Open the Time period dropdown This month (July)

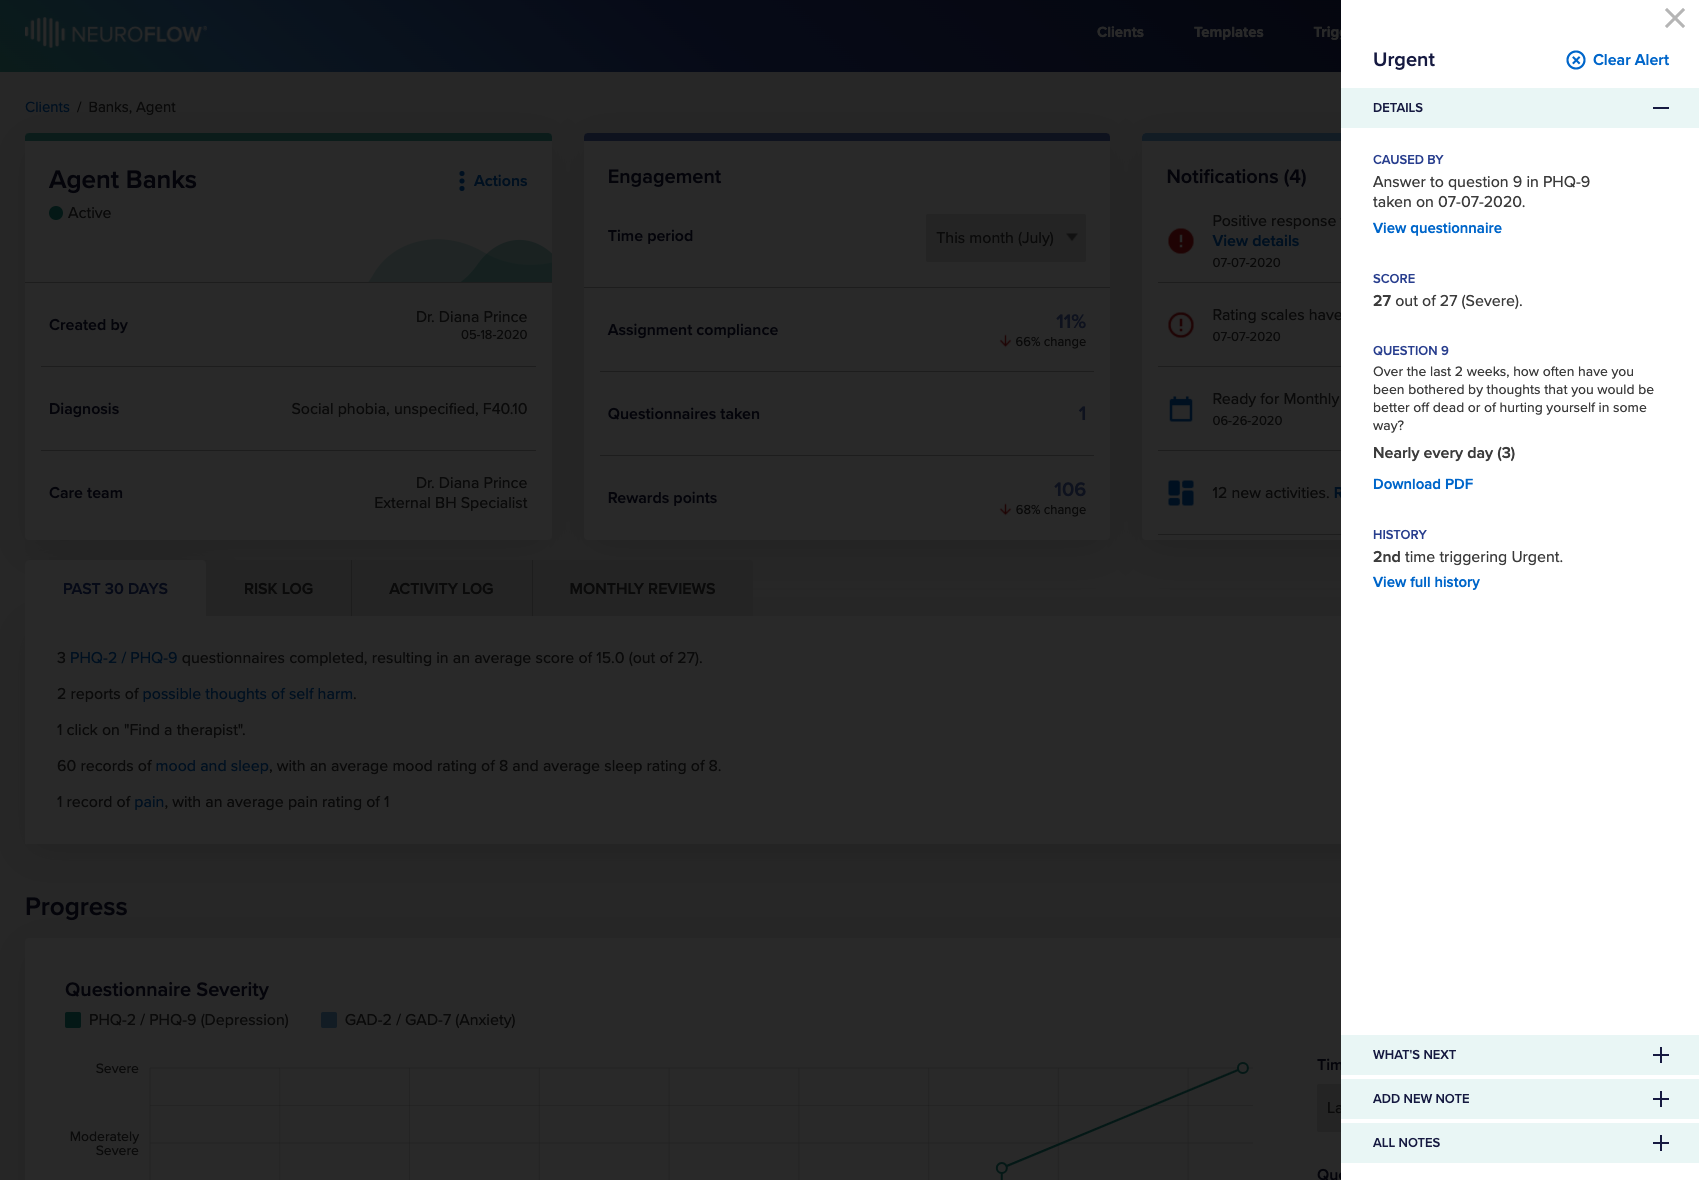click(1006, 238)
